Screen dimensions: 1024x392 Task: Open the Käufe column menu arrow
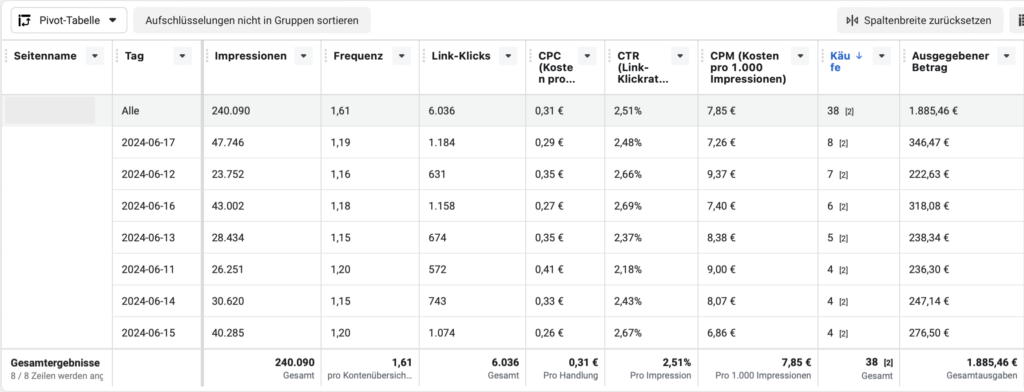point(882,56)
